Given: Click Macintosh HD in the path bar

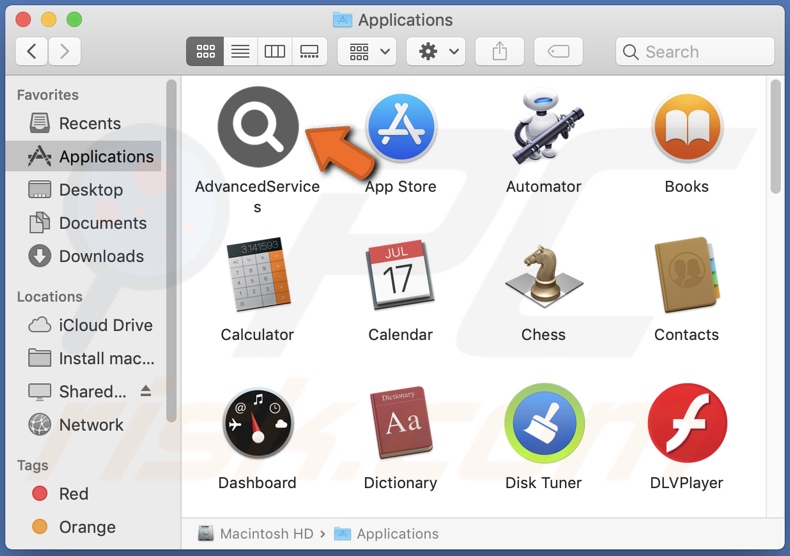Looking at the screenshot, I should coord(255,533).
